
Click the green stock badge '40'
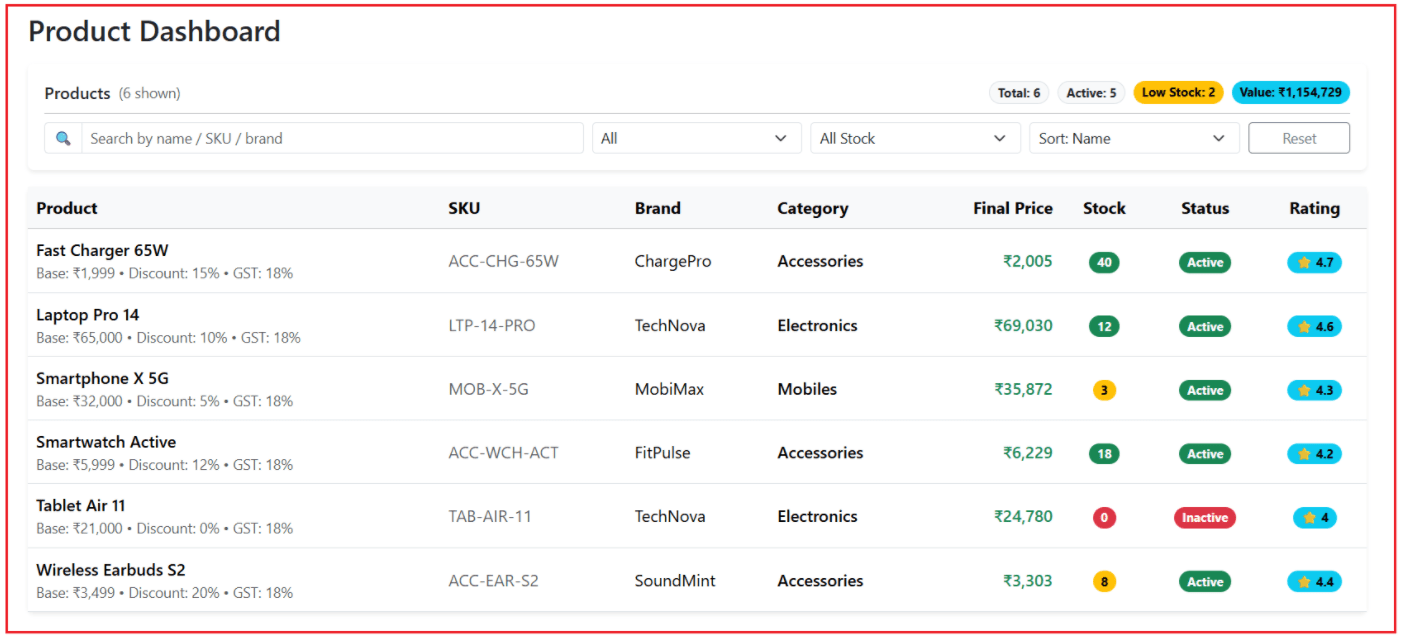pos(1104,263)
